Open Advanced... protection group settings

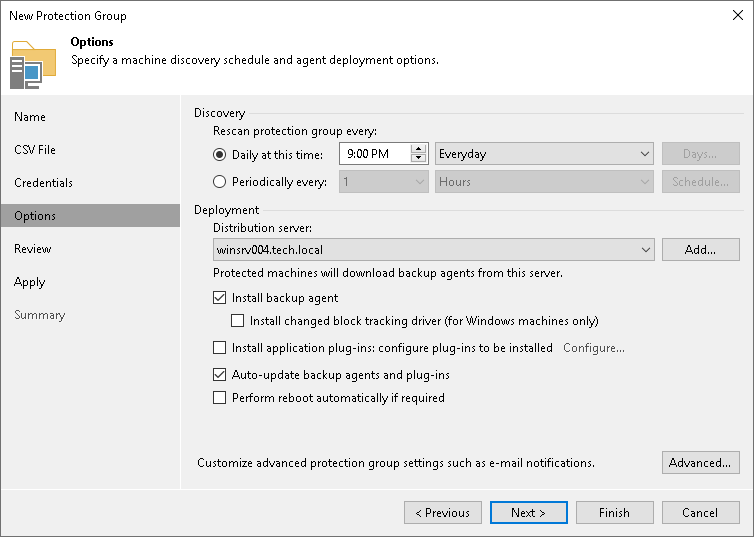pos(701,462)
